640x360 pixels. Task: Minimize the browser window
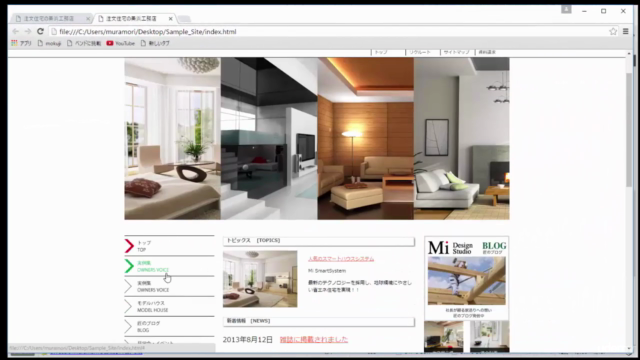click(584, 11)
